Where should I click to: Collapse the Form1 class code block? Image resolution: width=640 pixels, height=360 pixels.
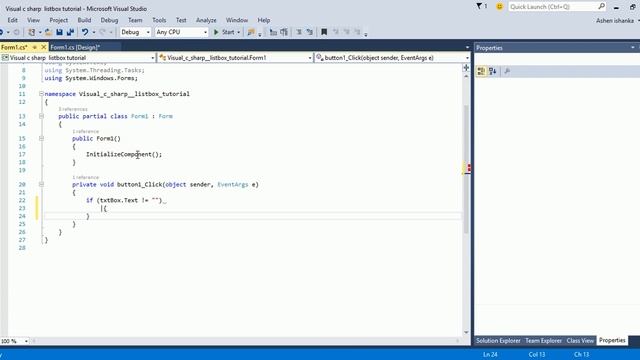click(x=41, y=116)
